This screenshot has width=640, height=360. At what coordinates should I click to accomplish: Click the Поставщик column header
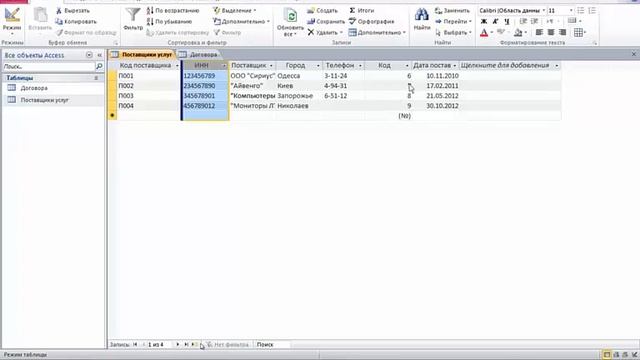pos(252,65)
